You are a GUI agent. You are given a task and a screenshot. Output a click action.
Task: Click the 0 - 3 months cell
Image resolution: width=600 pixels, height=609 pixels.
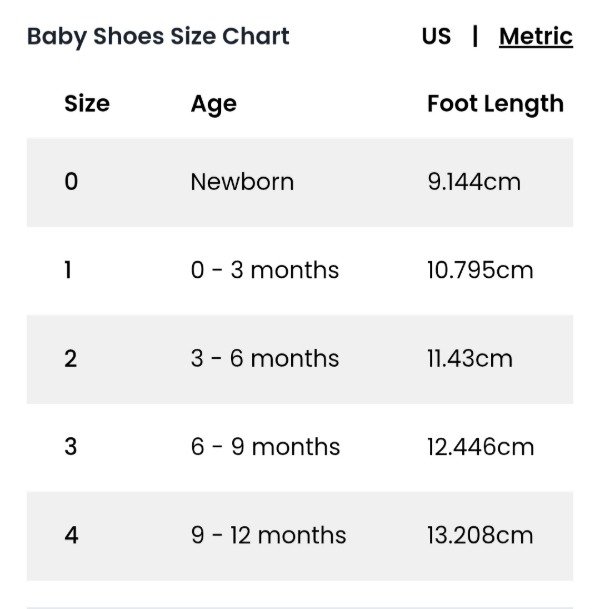(x=264, y=270)
